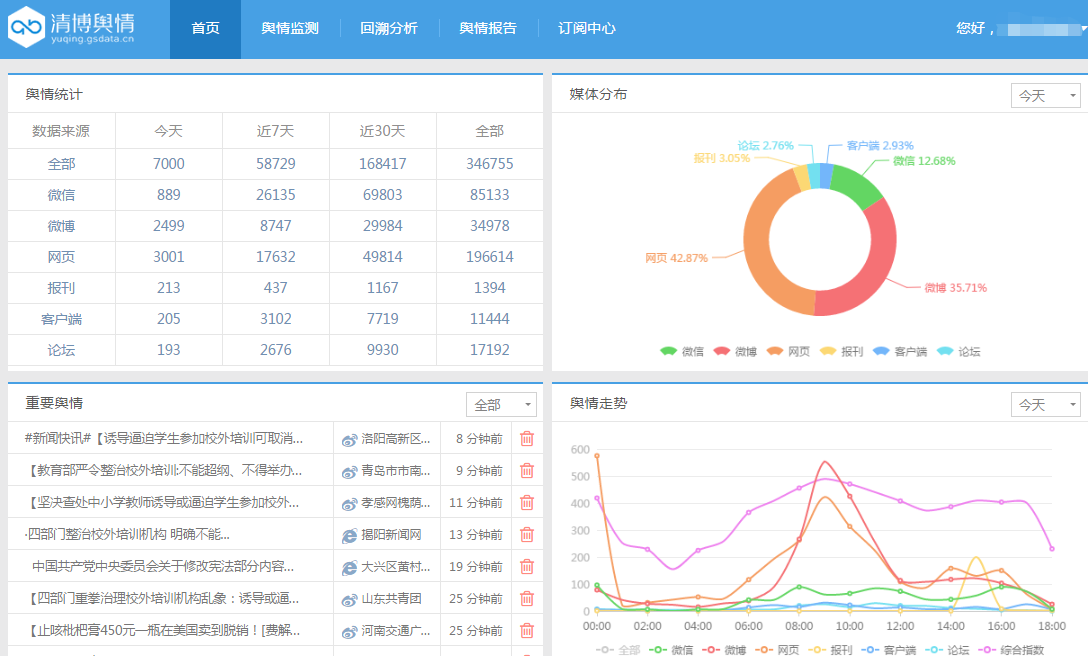Enable the greyed 全部 series in 舆情走势 legend
1088x656 pixels.
[618, 650]
